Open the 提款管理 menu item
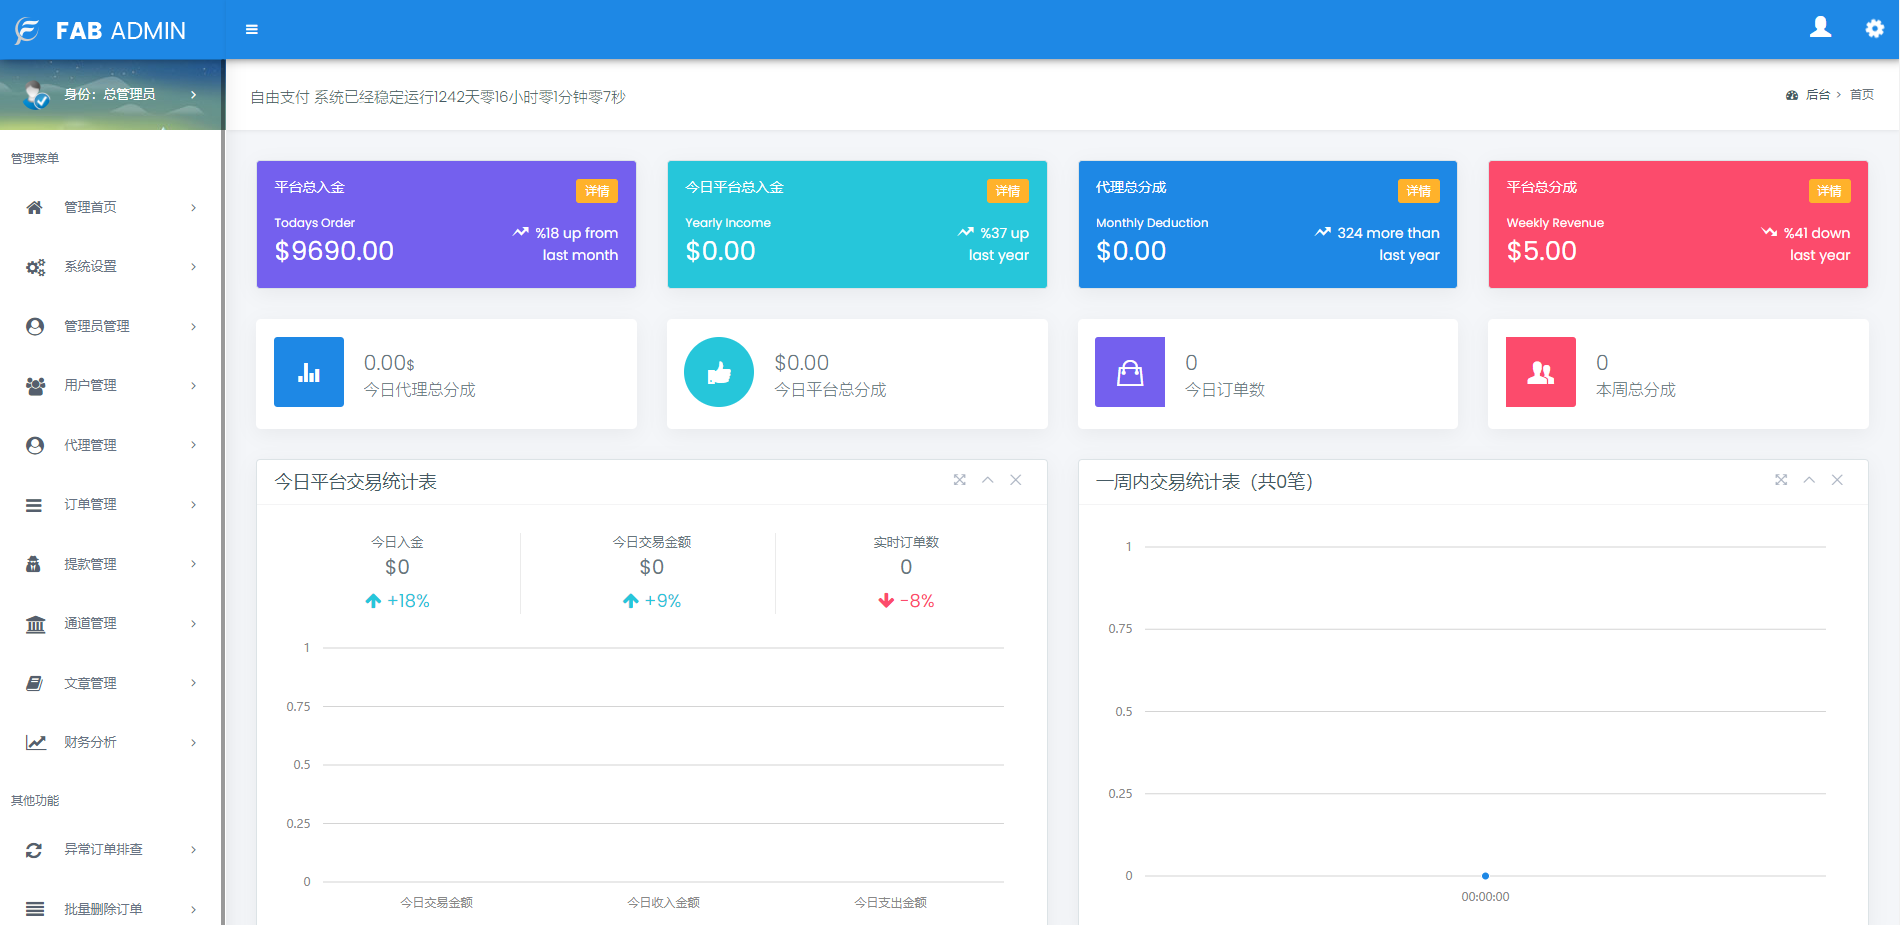This screenshot has height=925, width=1900. 111,564
